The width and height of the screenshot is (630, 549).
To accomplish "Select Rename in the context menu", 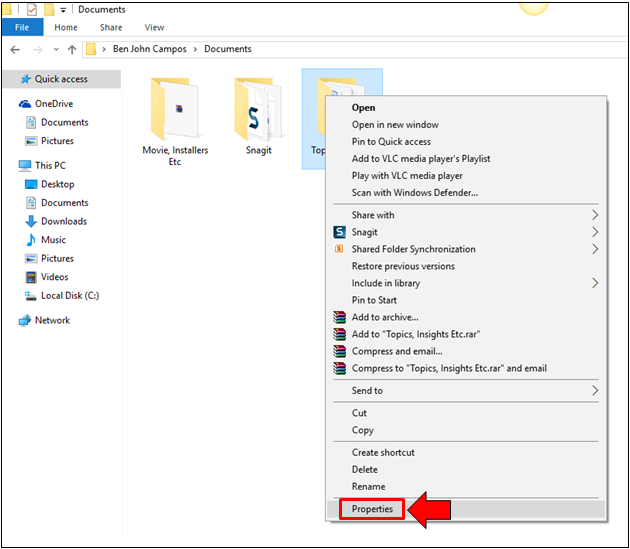I will (368, 487).
